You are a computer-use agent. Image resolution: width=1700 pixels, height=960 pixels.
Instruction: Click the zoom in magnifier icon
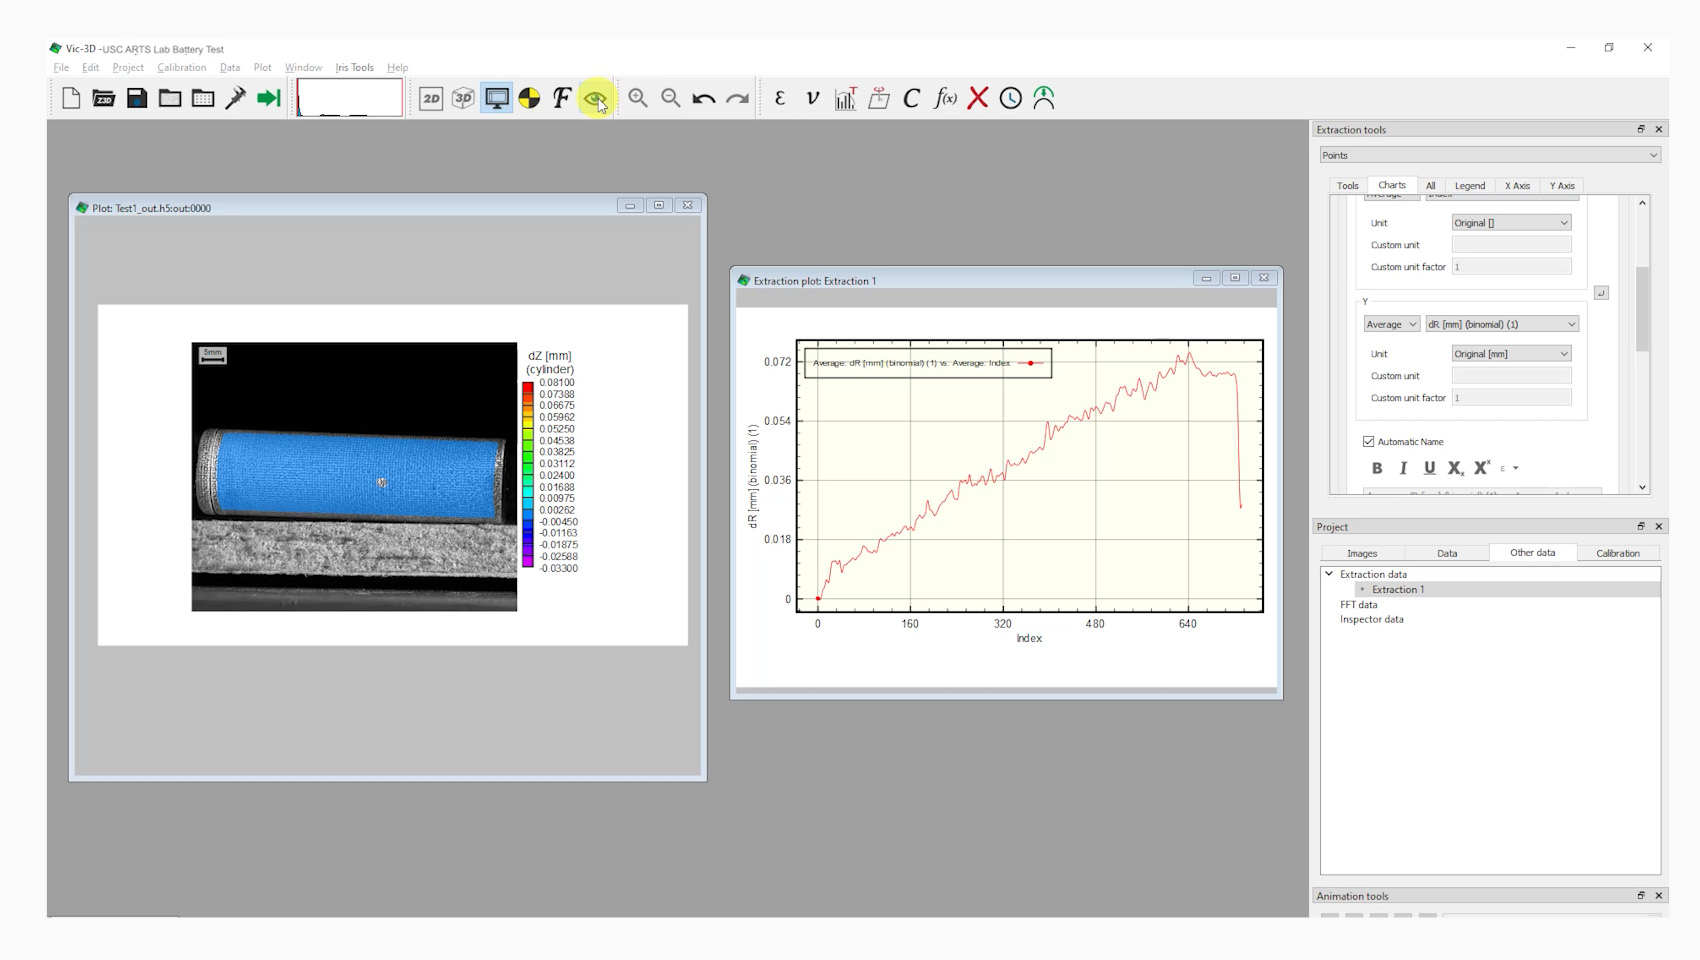click(x=637, y=98)
